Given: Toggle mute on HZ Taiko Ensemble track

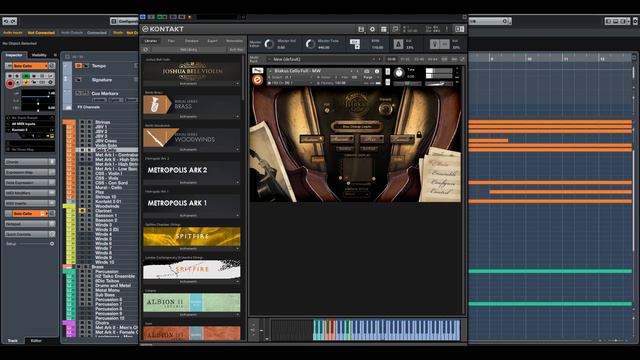Looking at the screenshot, I should pos(82,276).
